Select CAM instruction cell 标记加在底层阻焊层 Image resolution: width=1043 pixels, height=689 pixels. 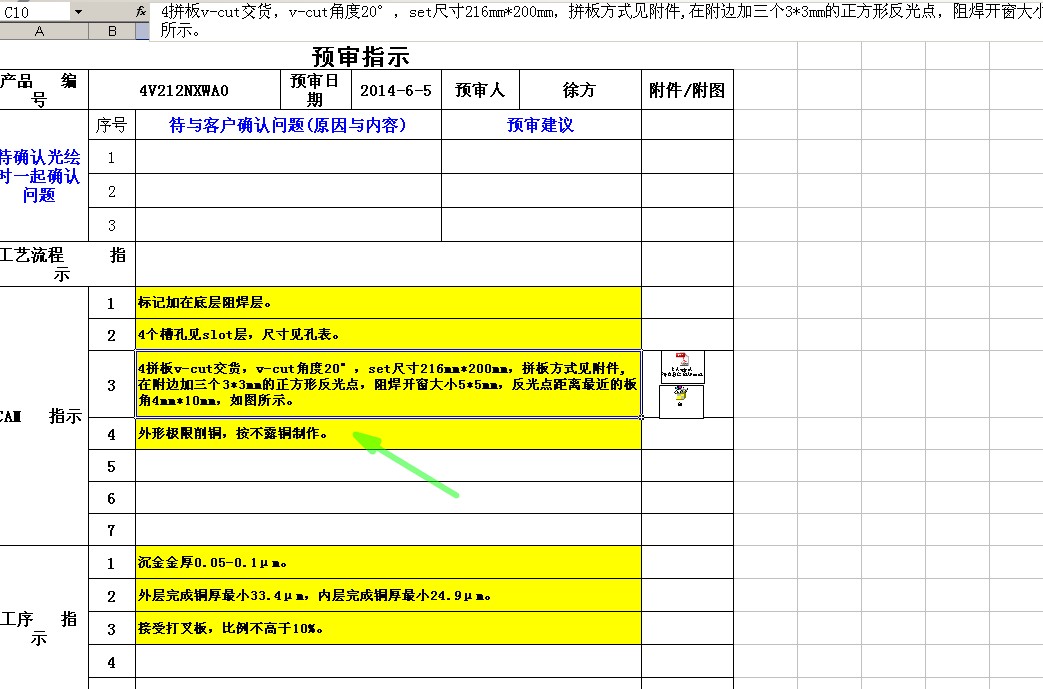(x=388, y=303)
